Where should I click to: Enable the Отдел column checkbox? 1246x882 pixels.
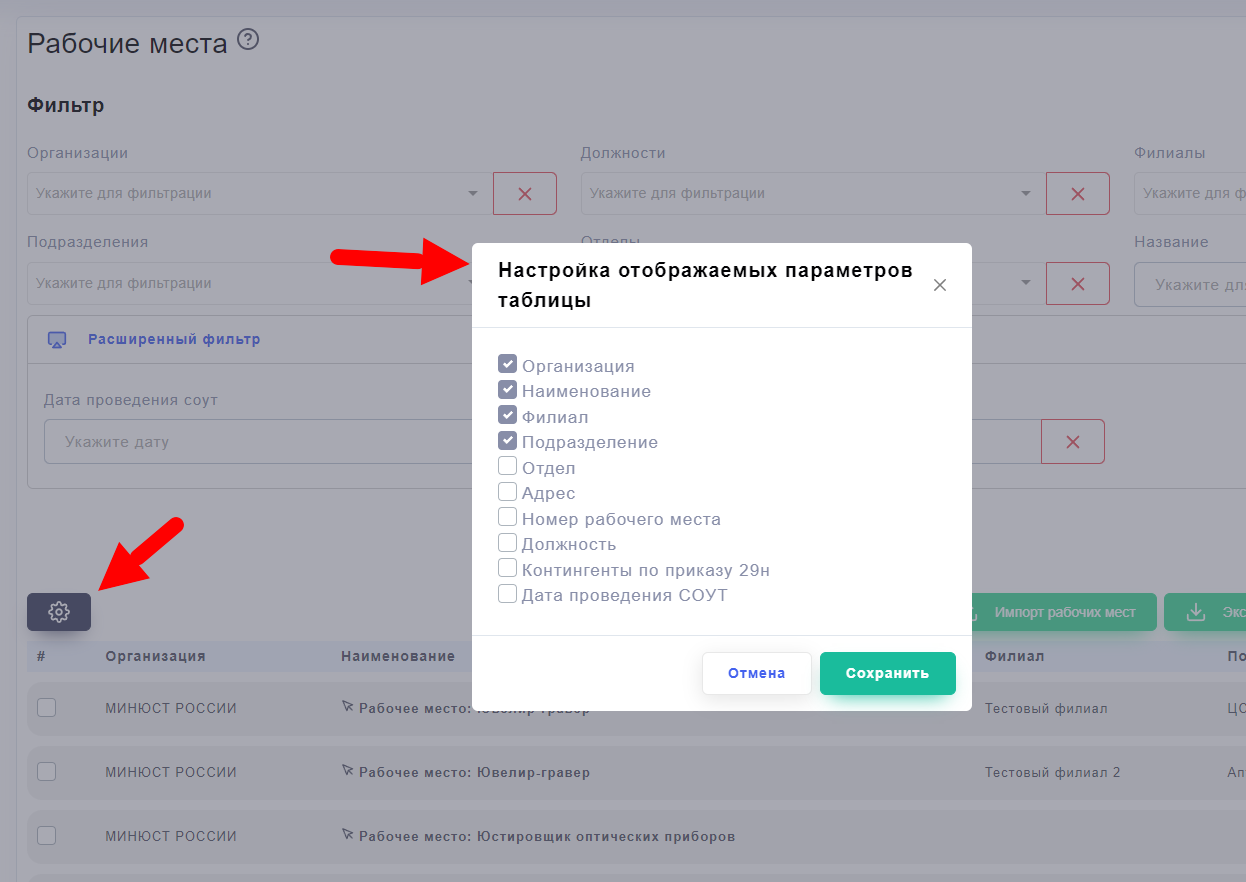pyautogui.click(x=507, y=466)
